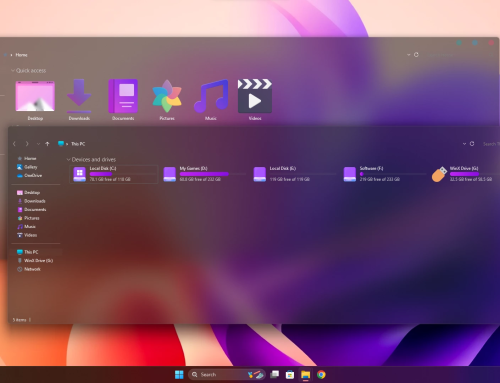
Task: Open Documents folder in Quick access
Action: pyautogui.click(x=123, y=100)
